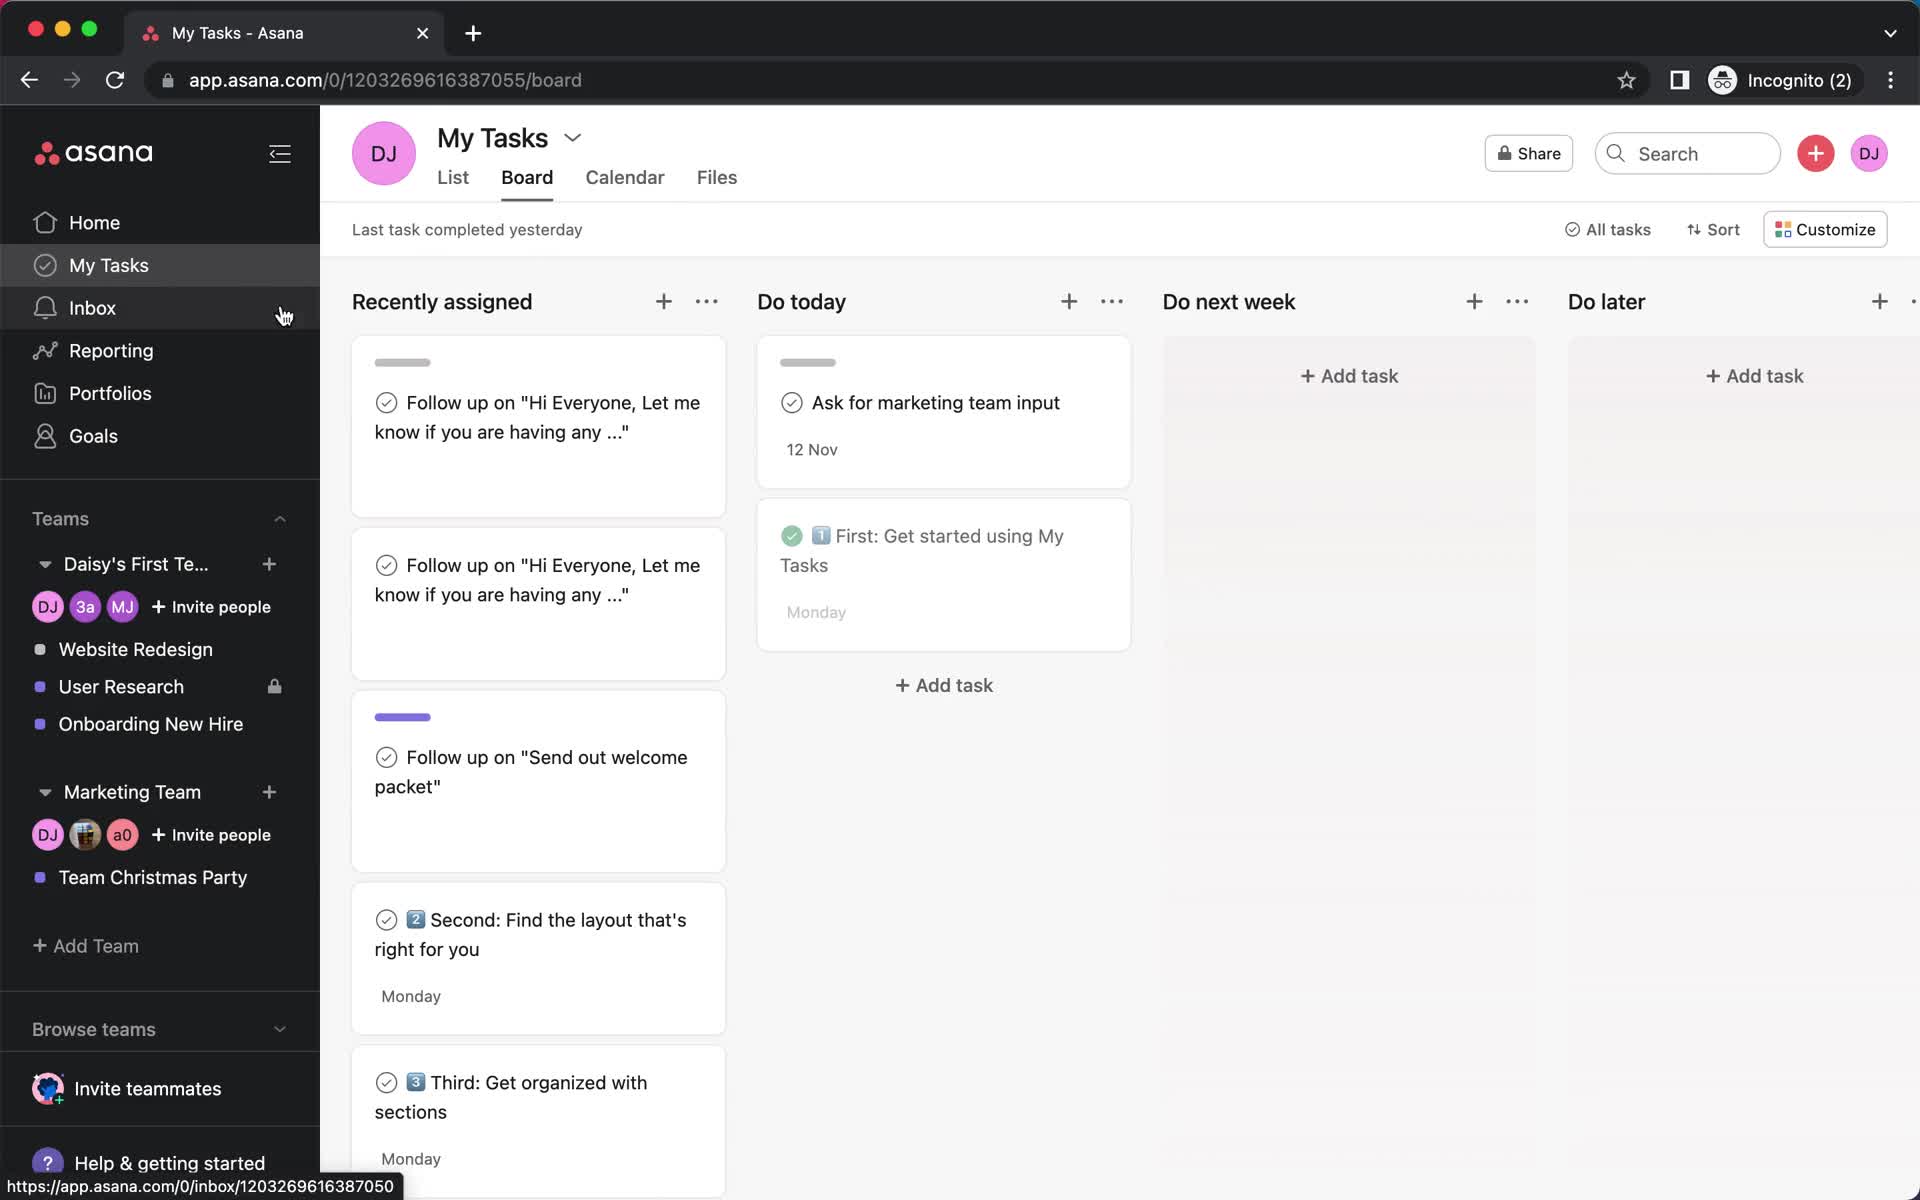Click the Customize icon in top toolbar
Image resolution: width=1920 pixels, height=1200 pixels.
[x=1826, y=228]
